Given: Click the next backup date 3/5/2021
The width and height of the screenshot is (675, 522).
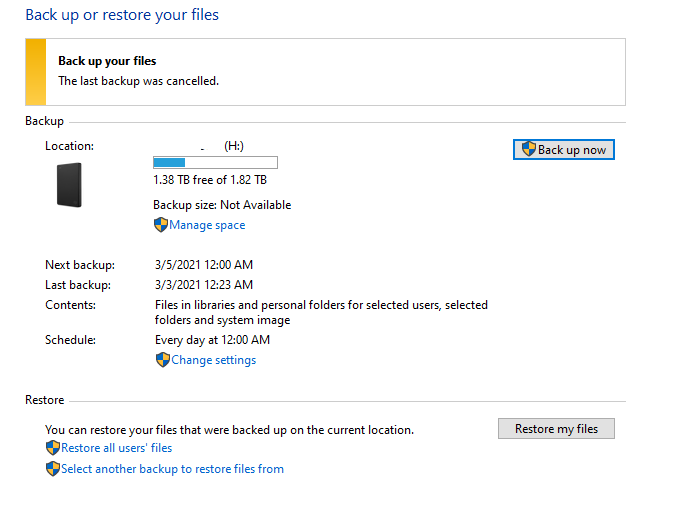Looking at the screenshot, I should [x=203, y=265].
